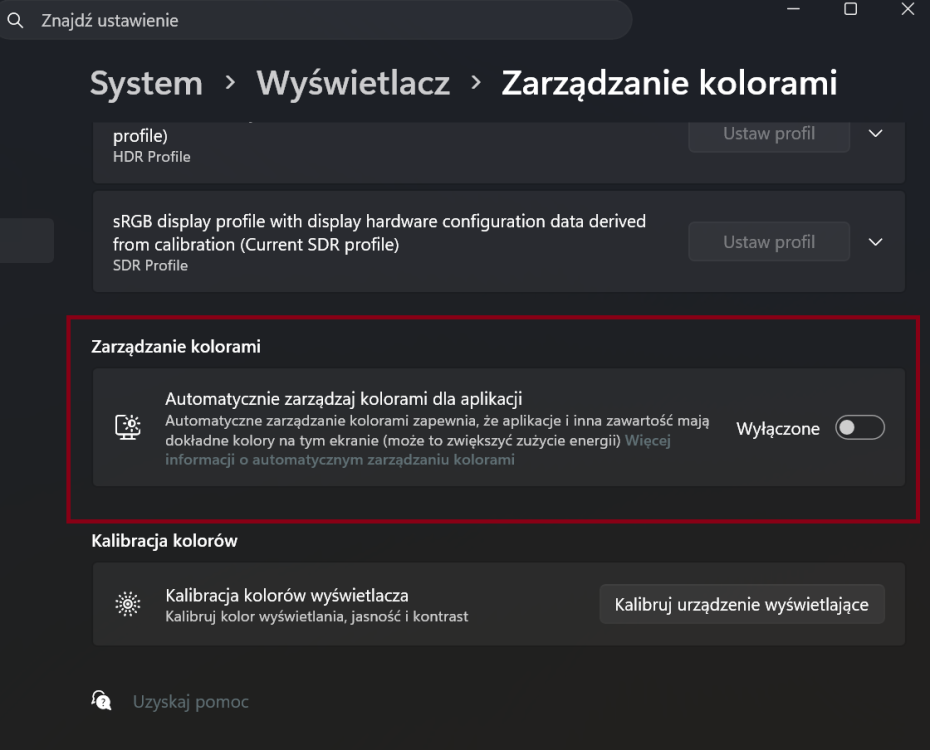The height and width of the screenshot is (750, 930).
Task: Click "Automatycznie zarządzaj kolorami dla aplikacji" title
Action: (x=343, y=399)
